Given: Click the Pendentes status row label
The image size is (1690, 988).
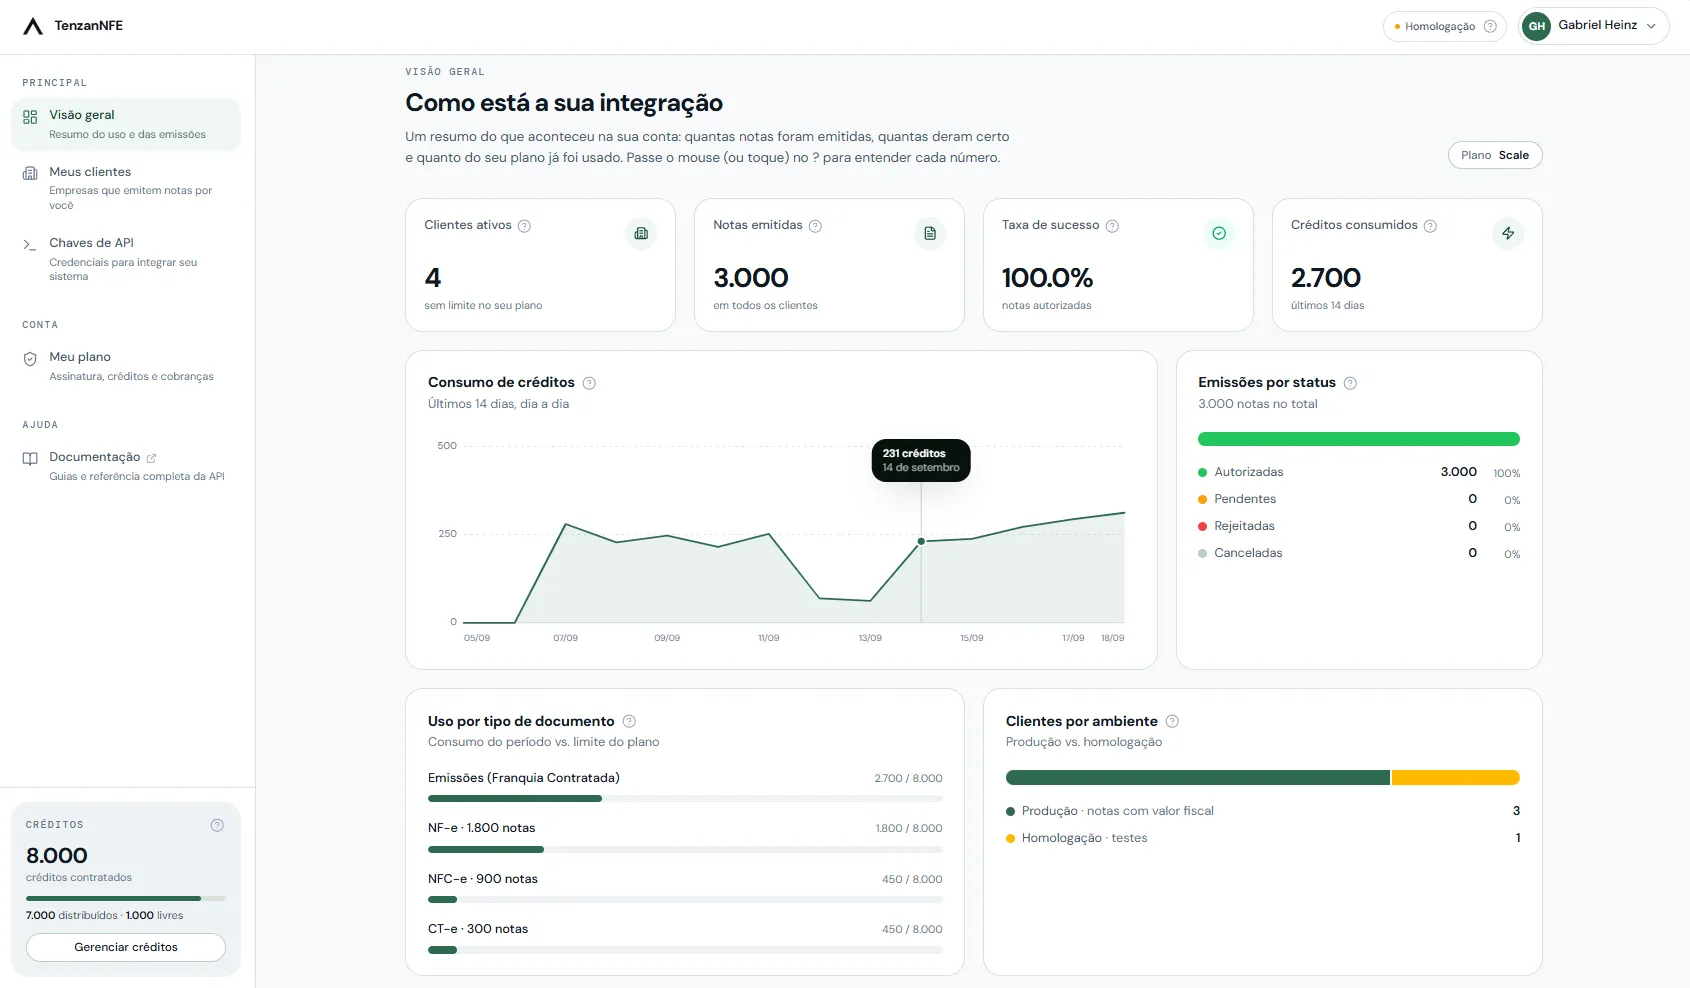Looking at the screenshot, I should pyautogui.click(x=1245, y=499).
